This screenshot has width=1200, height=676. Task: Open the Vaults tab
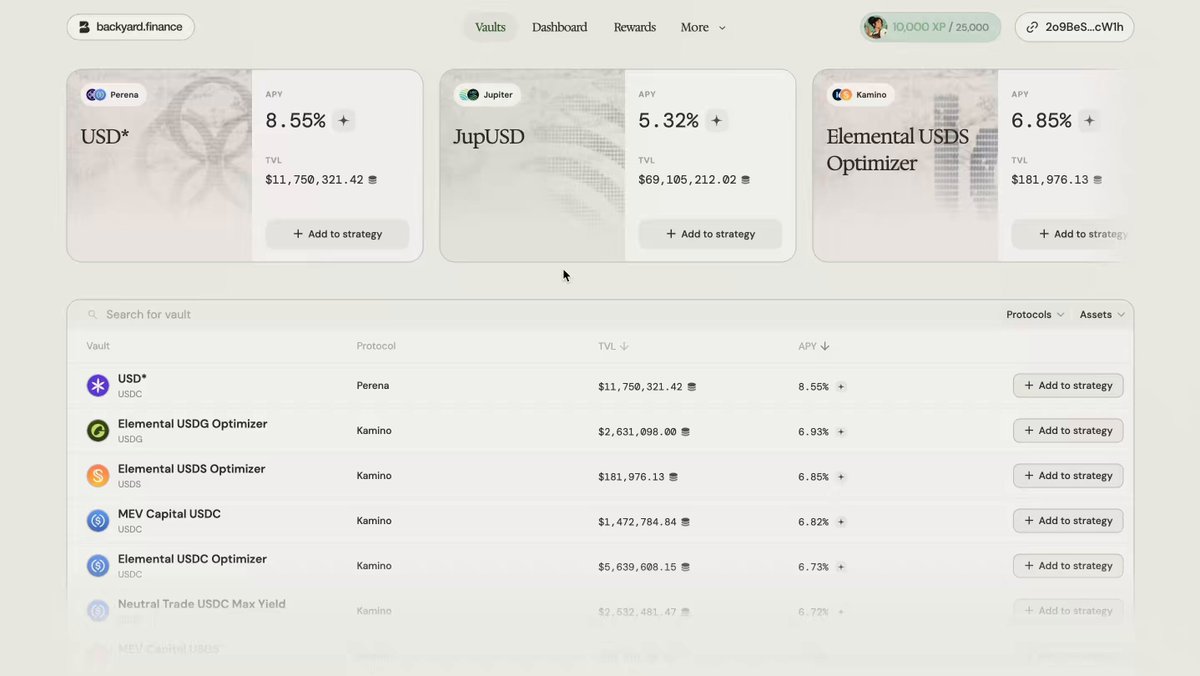(x=490, y=27)
